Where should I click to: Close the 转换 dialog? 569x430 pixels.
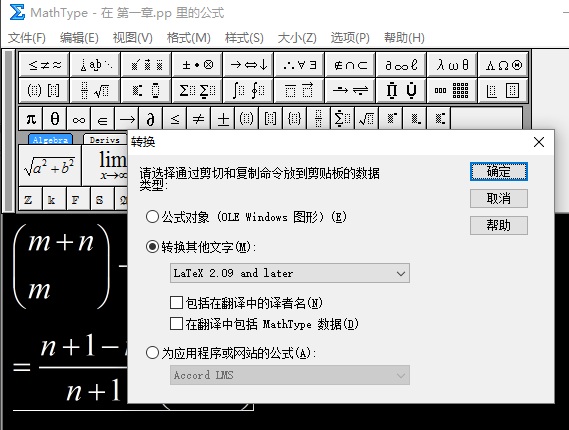pyautogui.click(x=539, y=142)
